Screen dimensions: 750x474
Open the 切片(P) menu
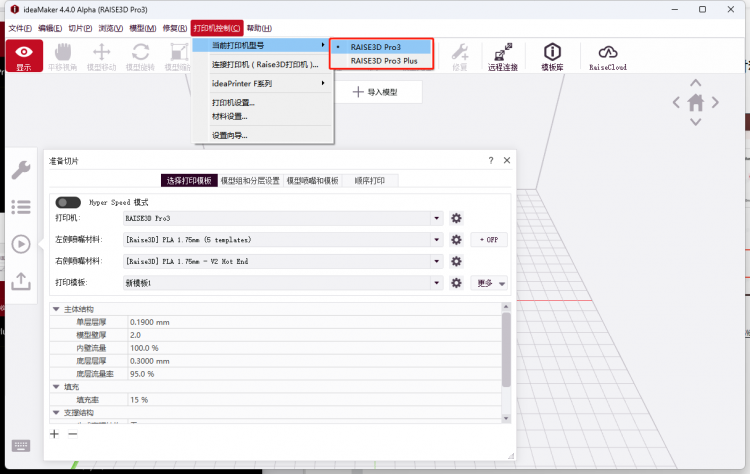click(80, 28)
